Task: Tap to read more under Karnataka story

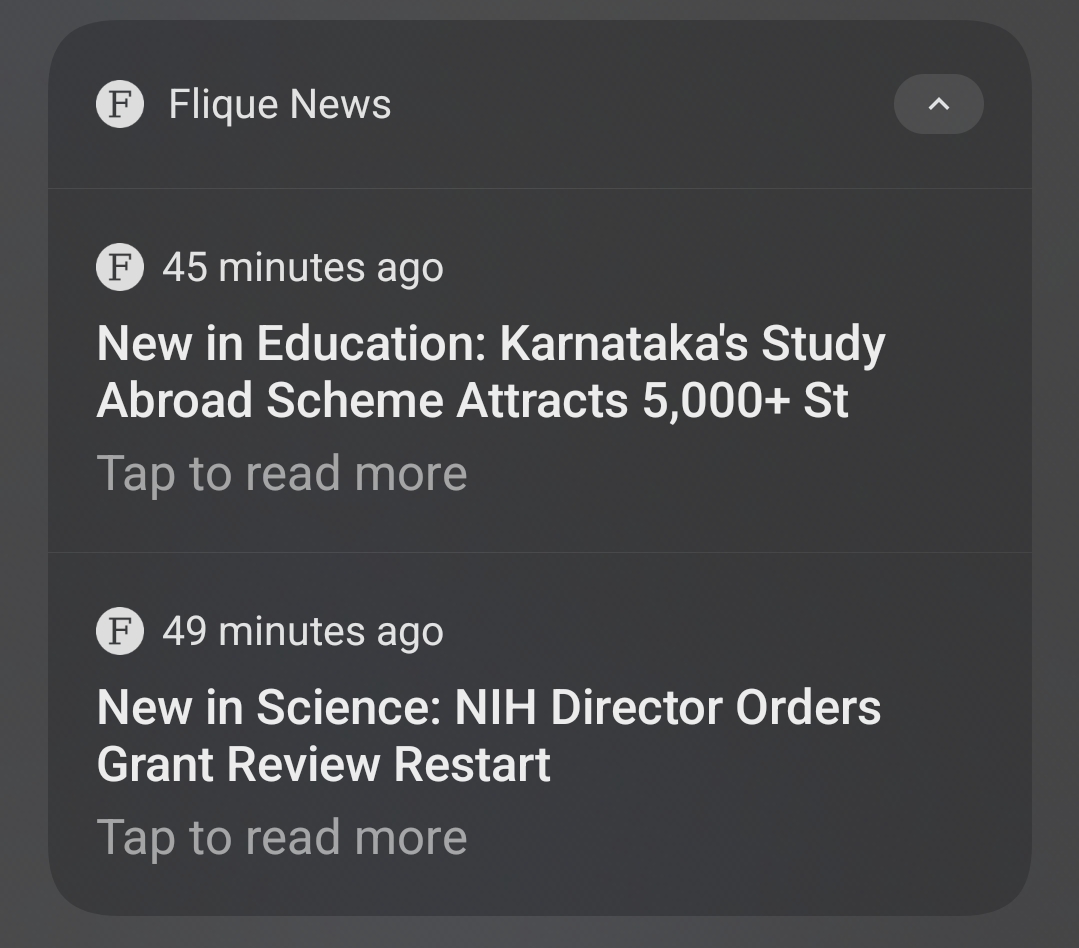Action: point(282,473)
